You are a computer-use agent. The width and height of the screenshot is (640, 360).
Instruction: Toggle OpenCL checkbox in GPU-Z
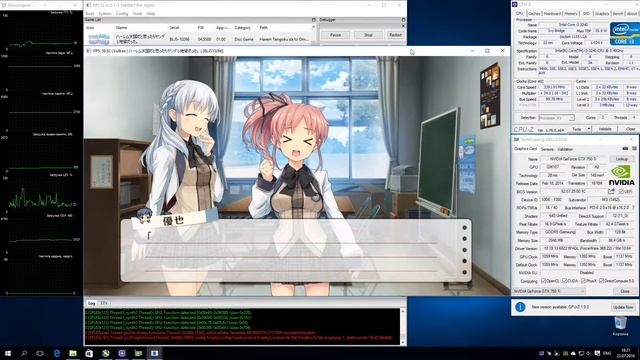pos(543,281)
